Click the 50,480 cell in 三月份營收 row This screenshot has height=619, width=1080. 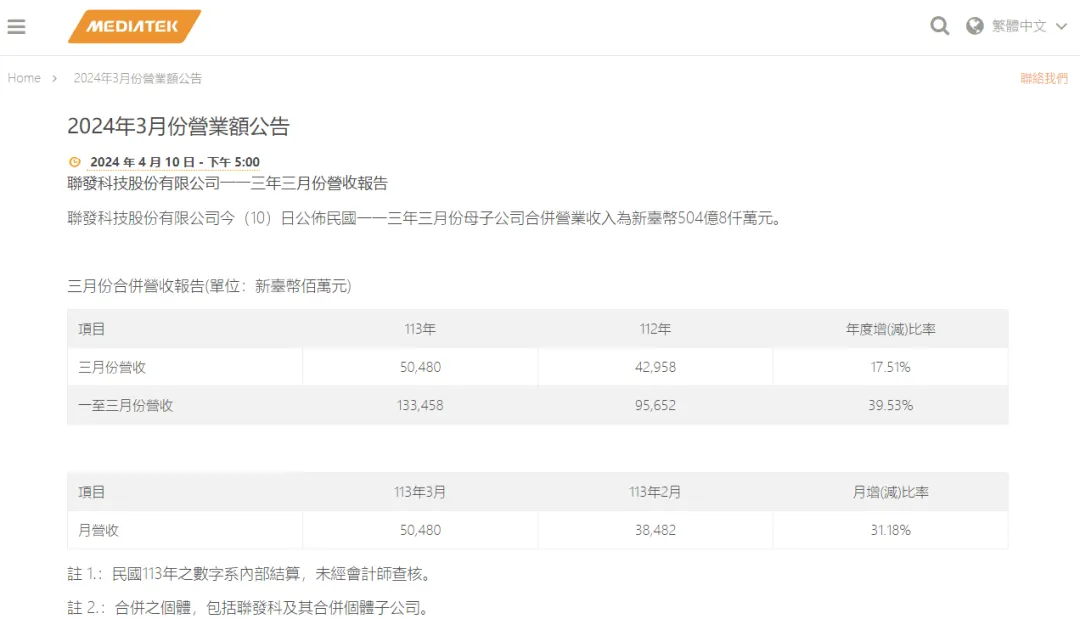(420, 367)
